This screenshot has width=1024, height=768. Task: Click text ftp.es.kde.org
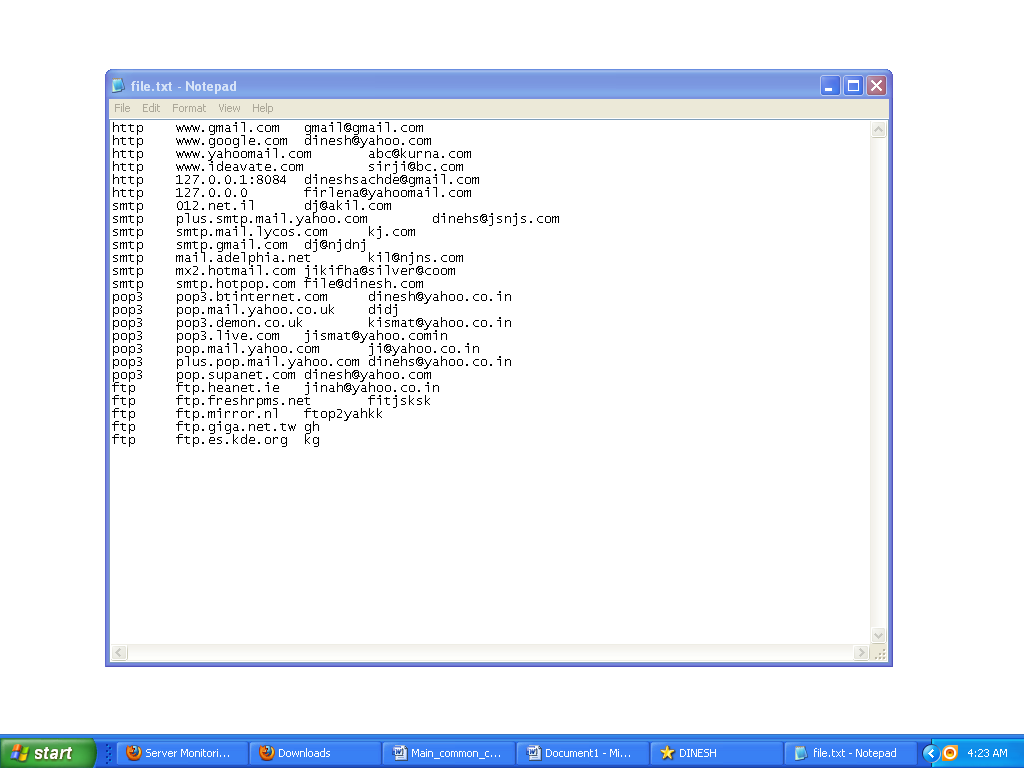231,440
